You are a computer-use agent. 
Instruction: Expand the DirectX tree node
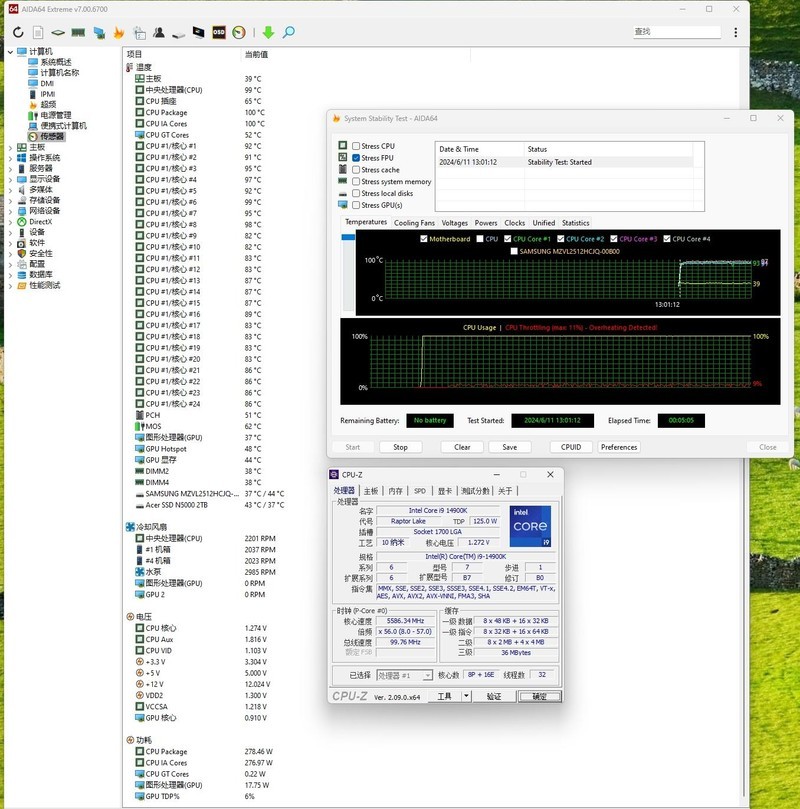(10, 222)
